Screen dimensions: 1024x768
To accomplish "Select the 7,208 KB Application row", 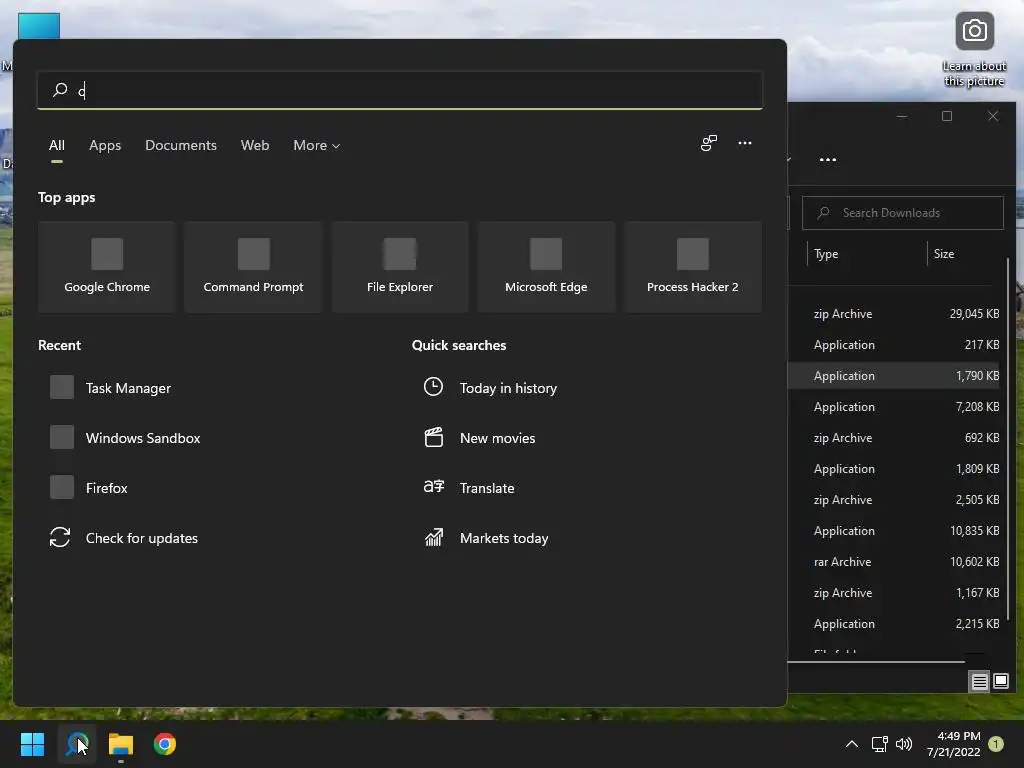I will tap(893, 407).
